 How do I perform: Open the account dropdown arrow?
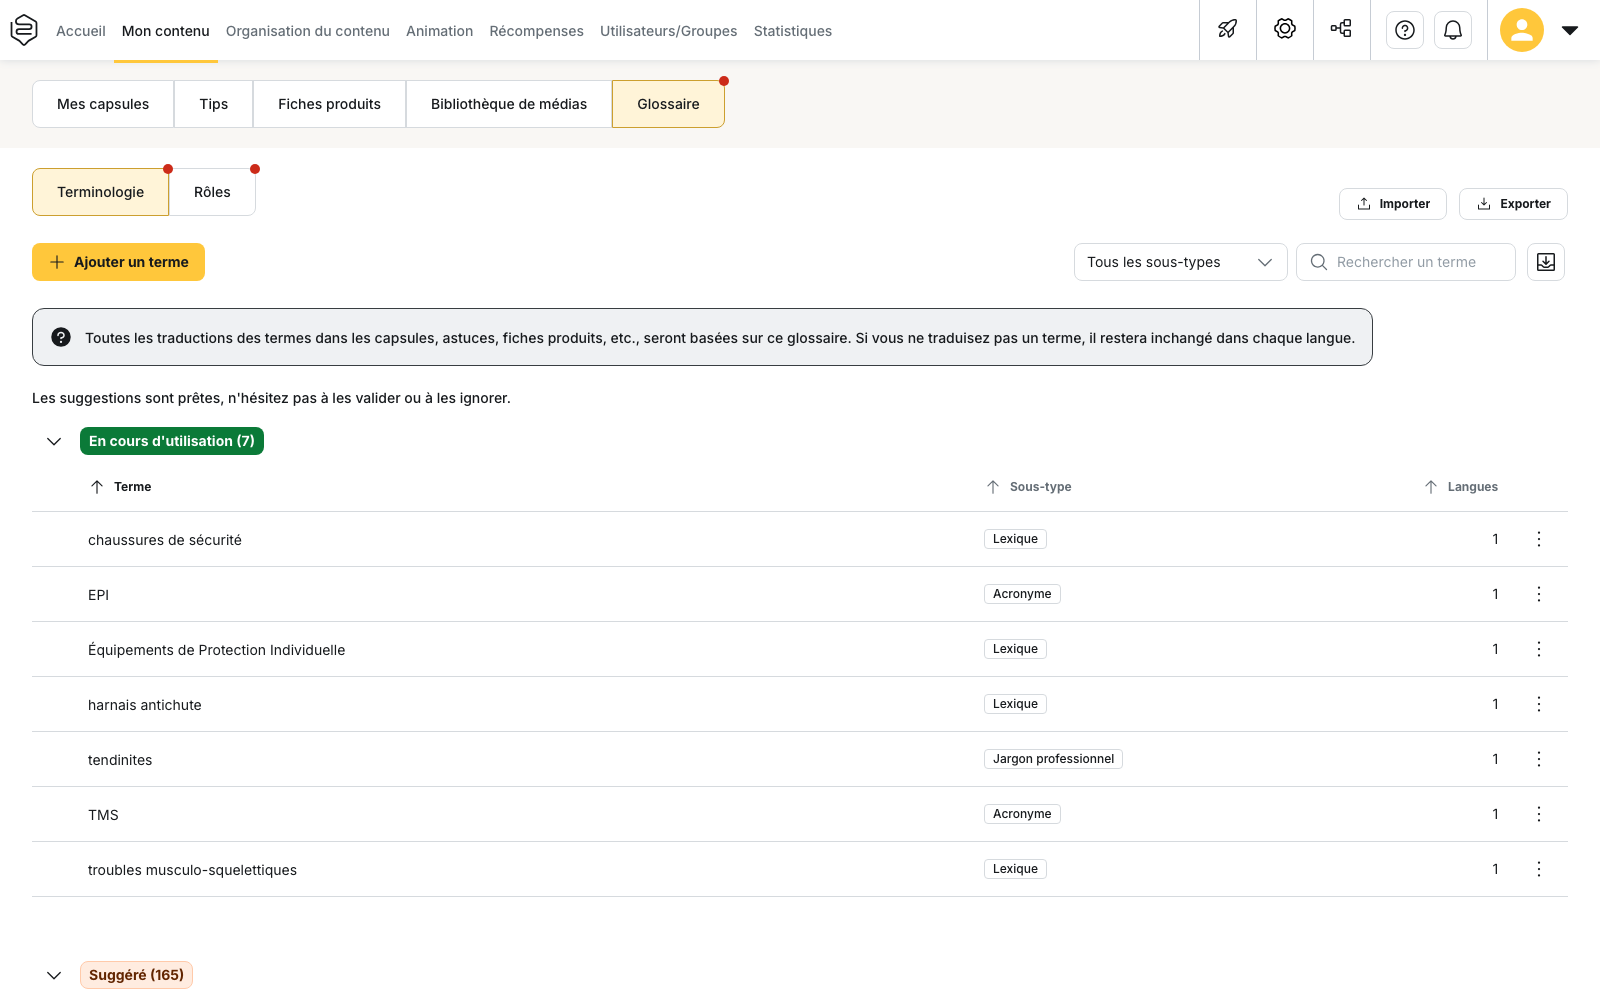point(1570,30)
